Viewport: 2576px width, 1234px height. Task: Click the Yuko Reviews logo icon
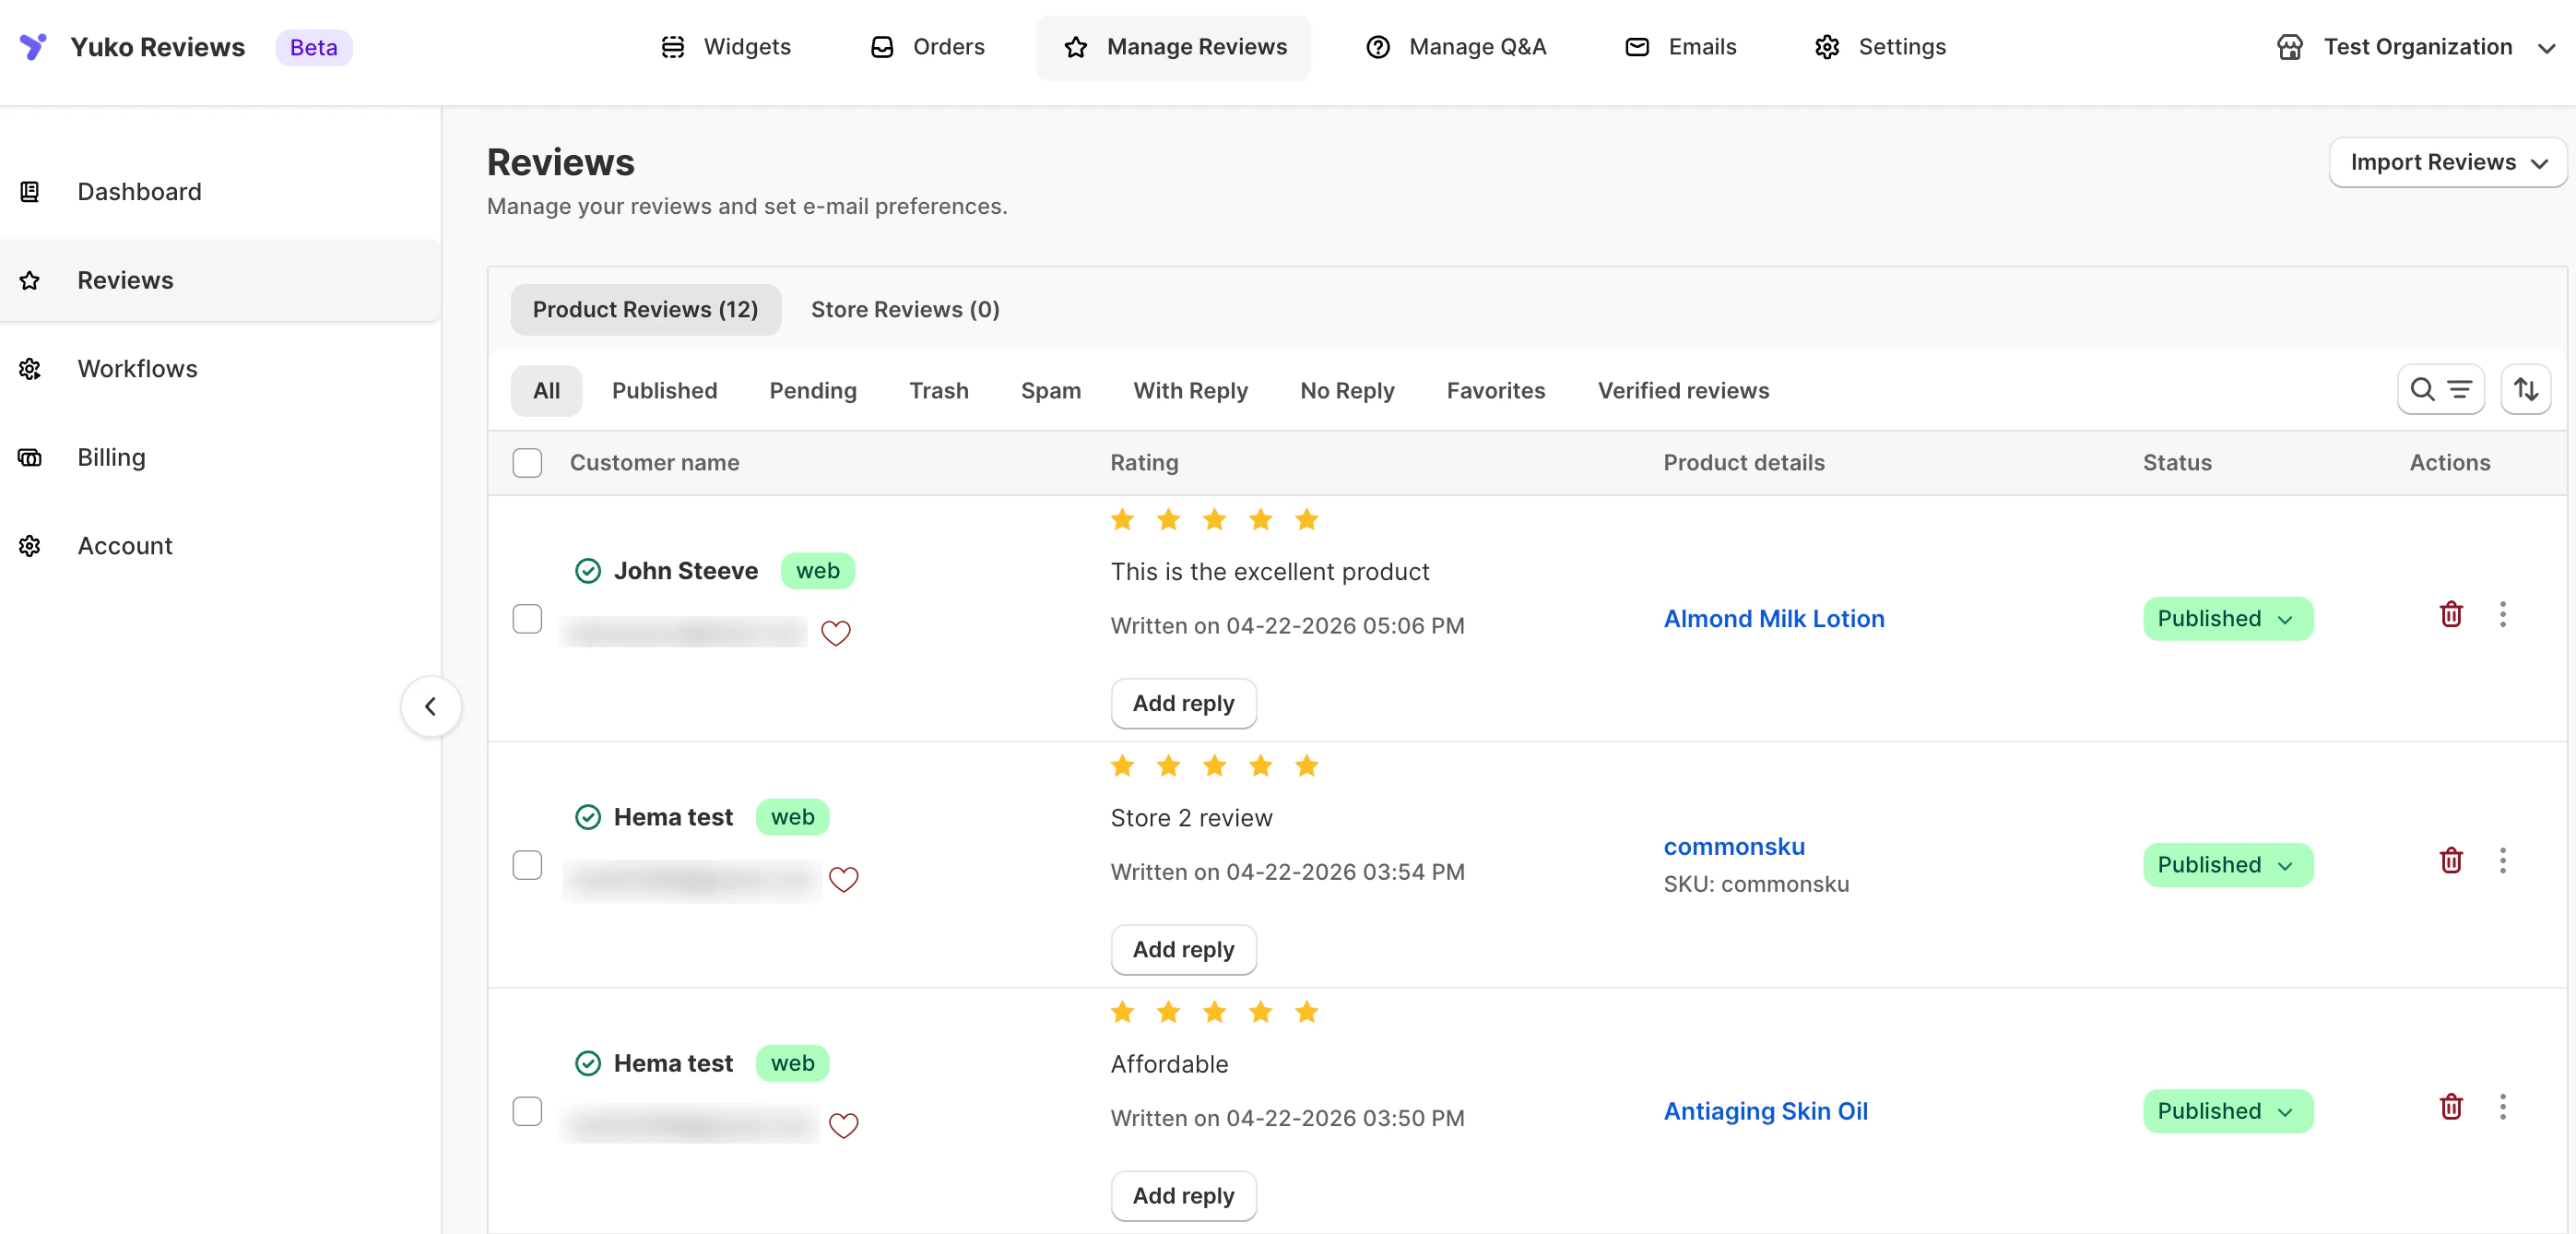(x=33, y=47)
